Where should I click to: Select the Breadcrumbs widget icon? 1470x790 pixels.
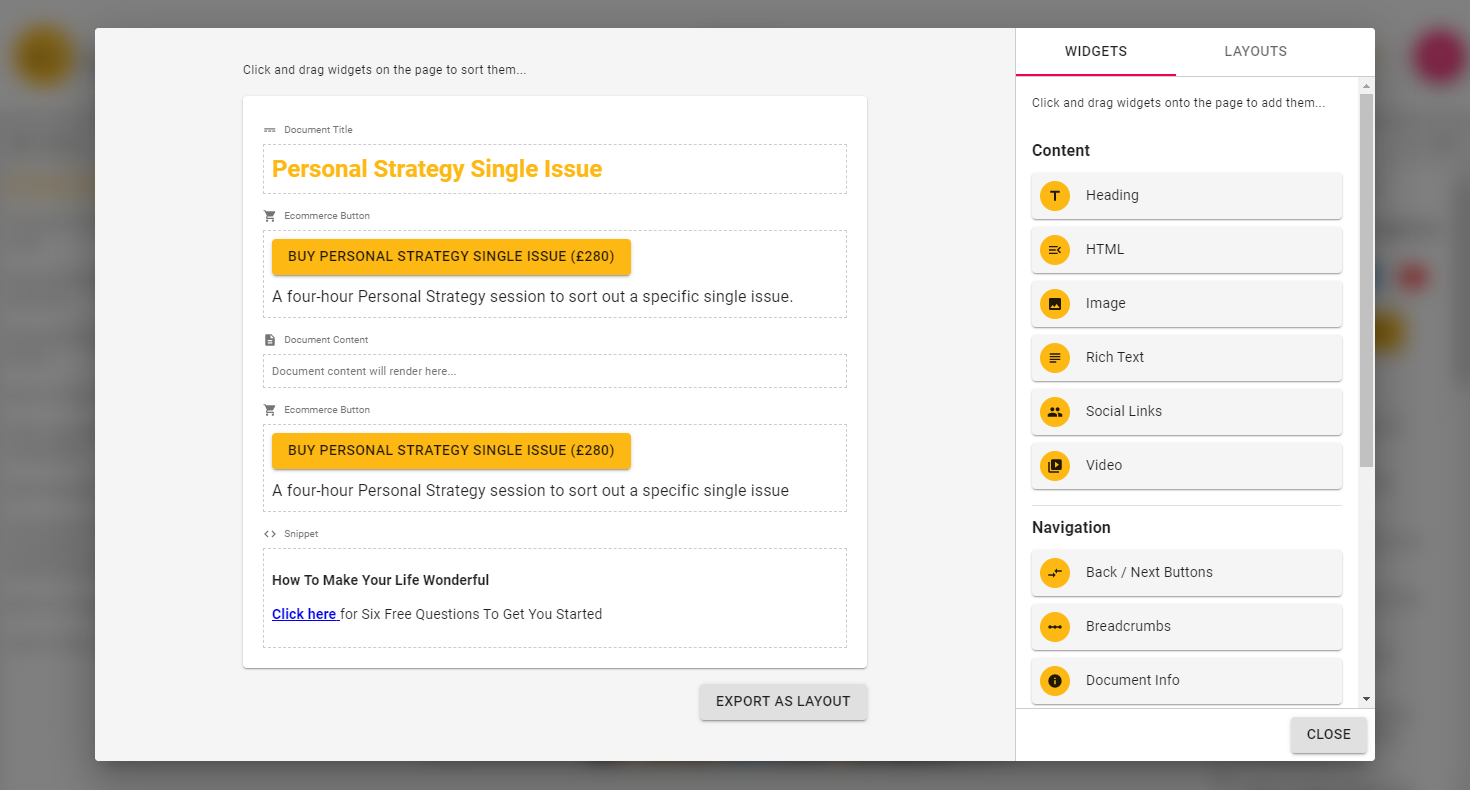[1055, 627]
